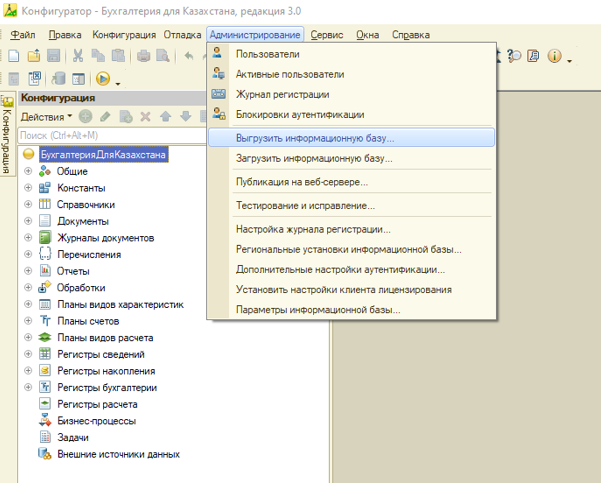The image size is (601, 484).
Task: Click the Save floppy disk icon
Action: coord(53,56)
